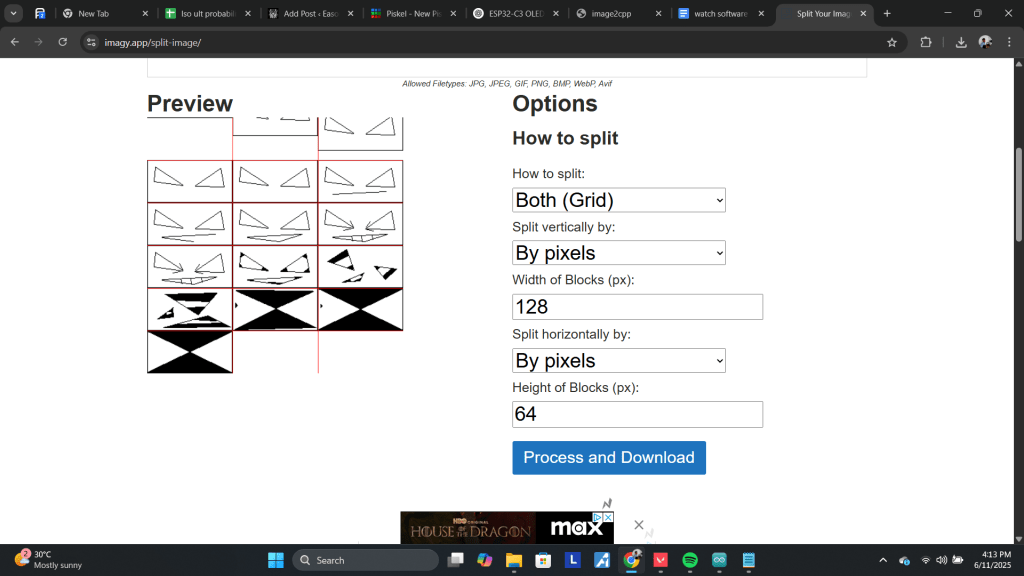Click the page's vertical scrollbar thumb
Image resolution: width=1024 pixels, height=576 pixels.
coord(1018,193)
